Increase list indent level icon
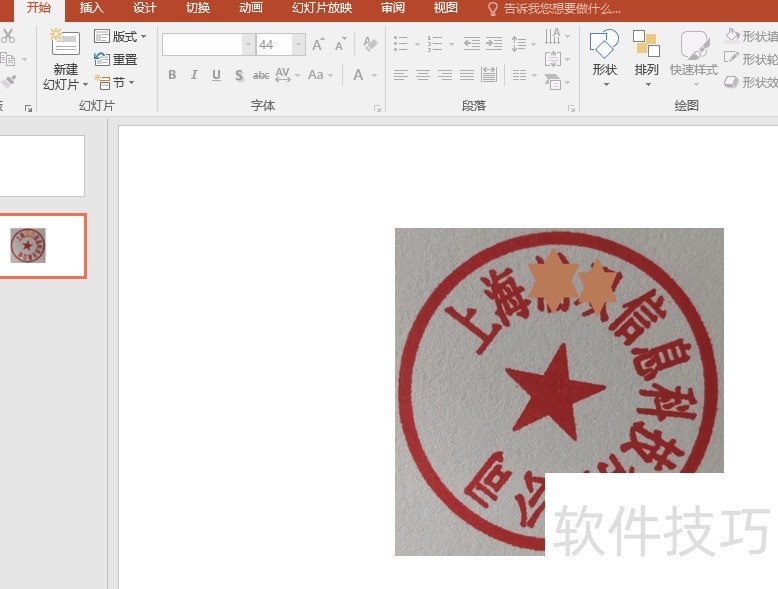Screen dimensions: 778x589 494,44
